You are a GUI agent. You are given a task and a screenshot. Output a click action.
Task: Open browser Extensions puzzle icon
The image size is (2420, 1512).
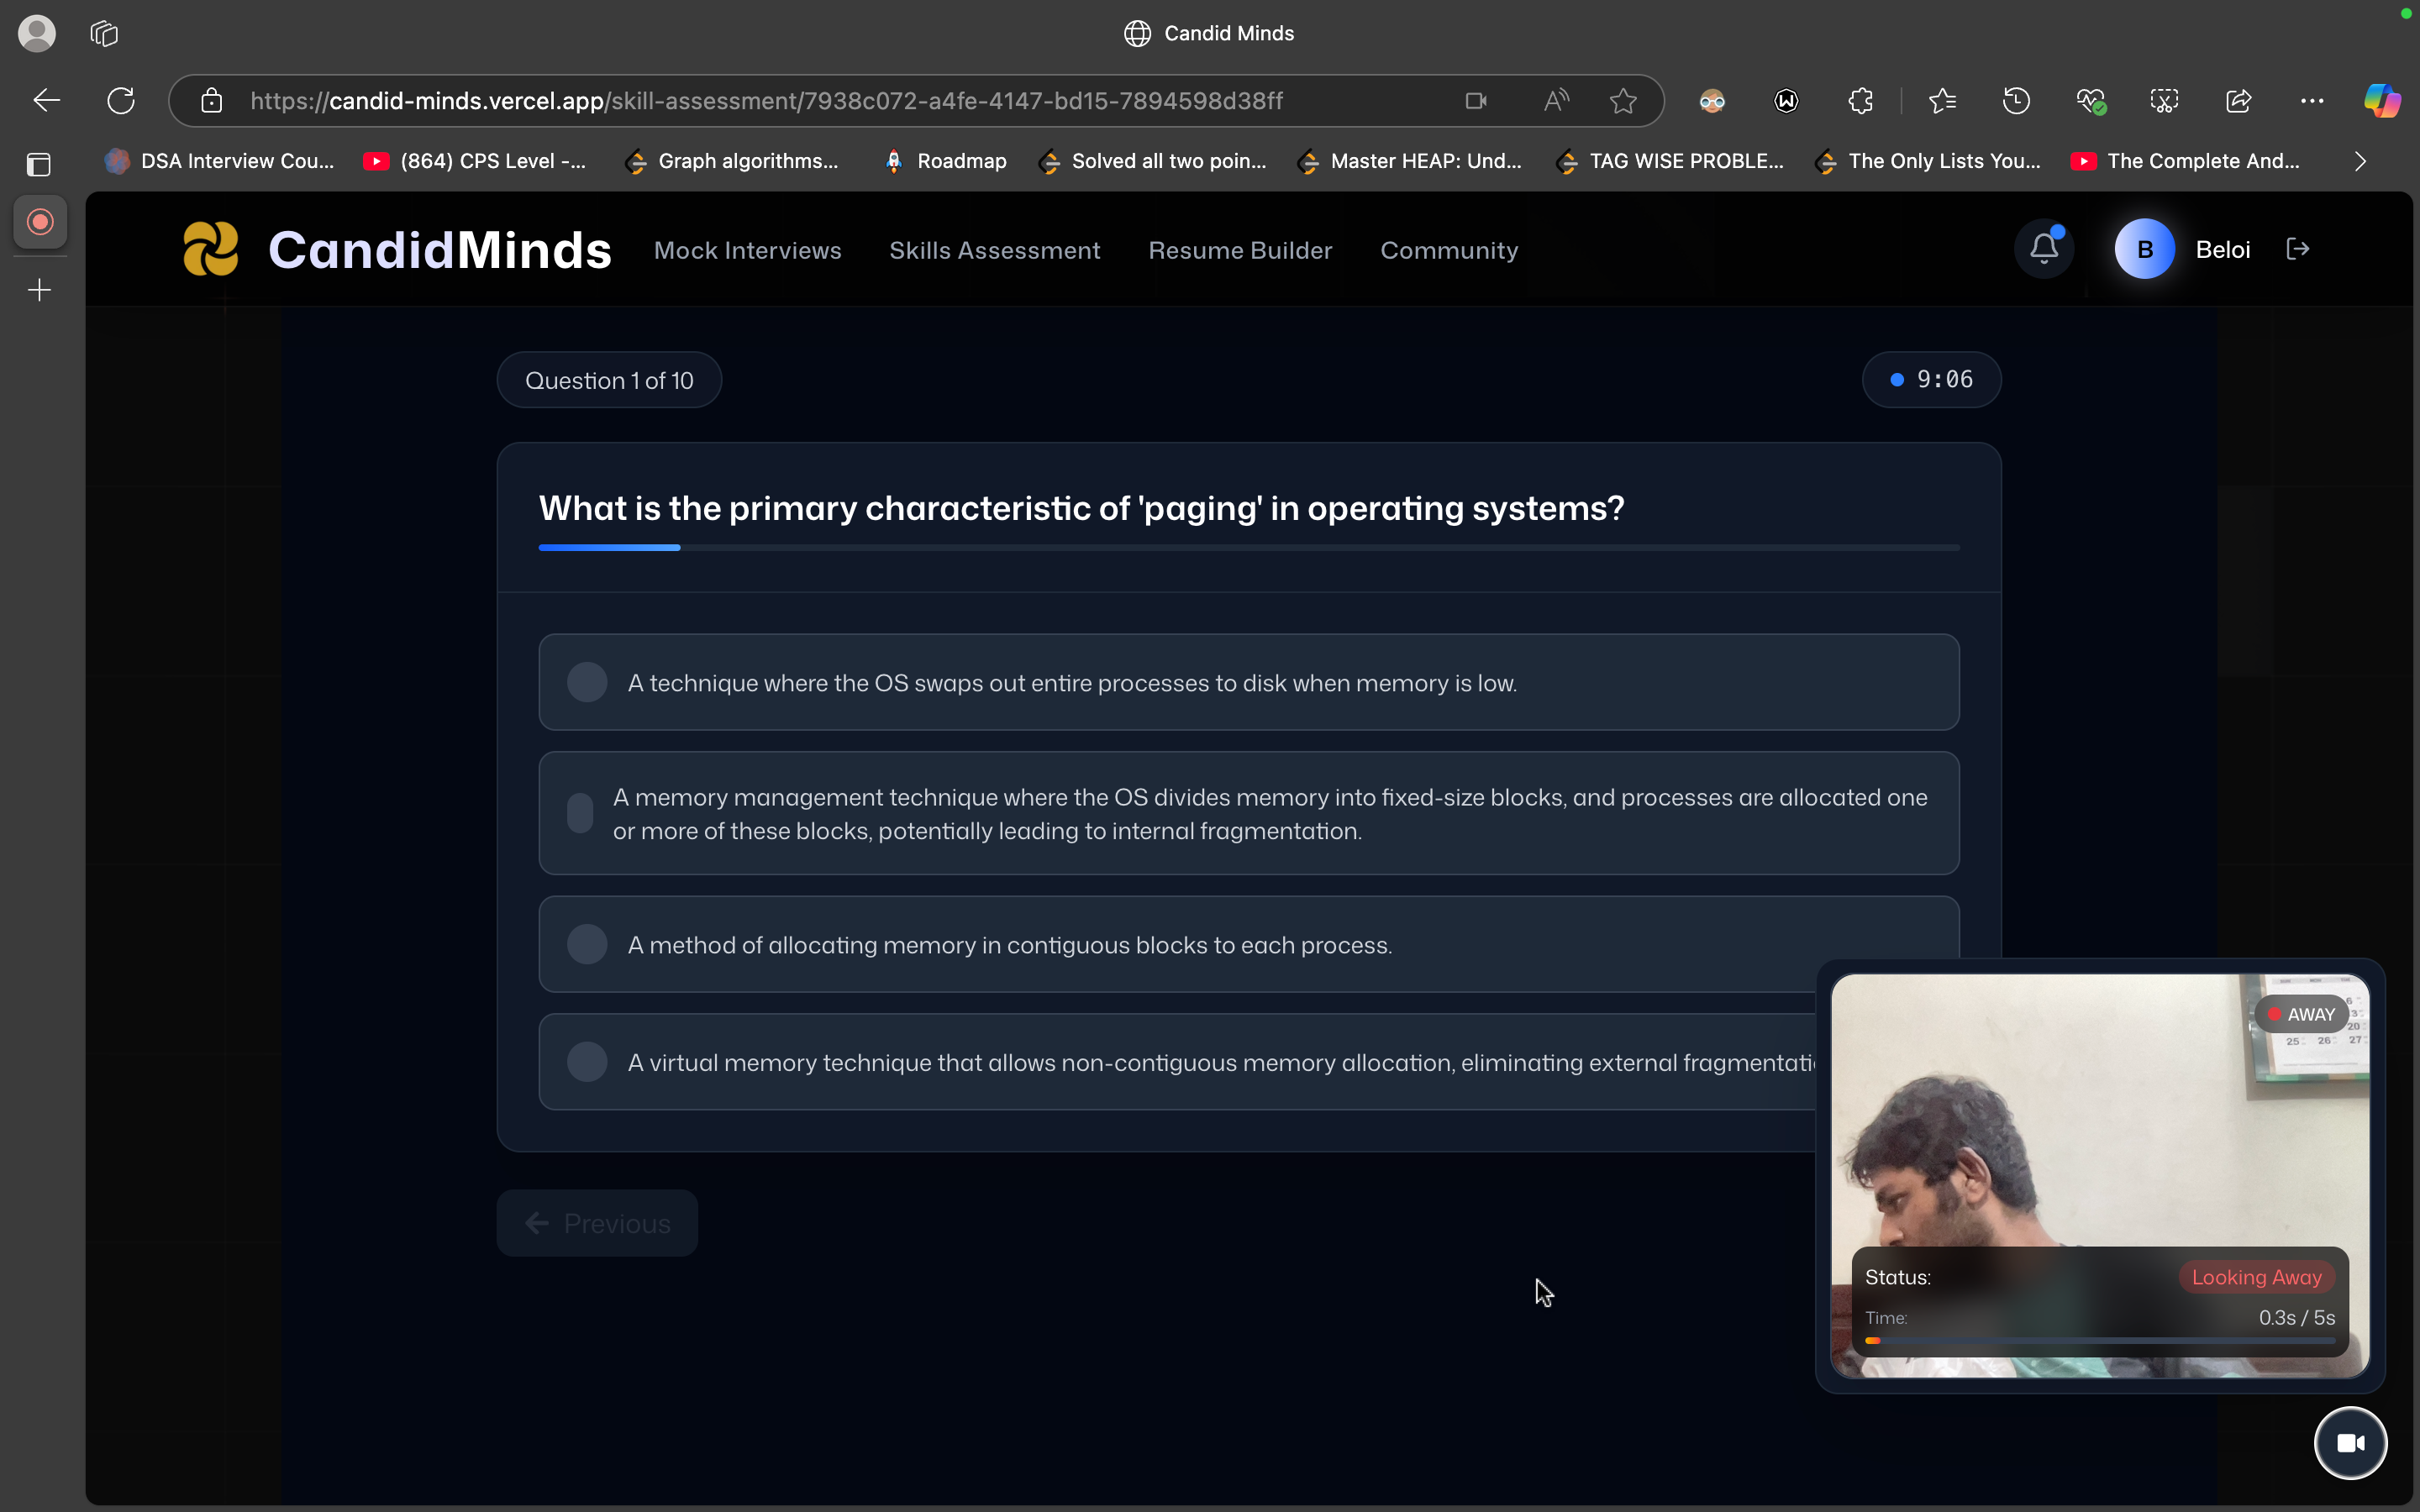click(x=1860, y=101)
